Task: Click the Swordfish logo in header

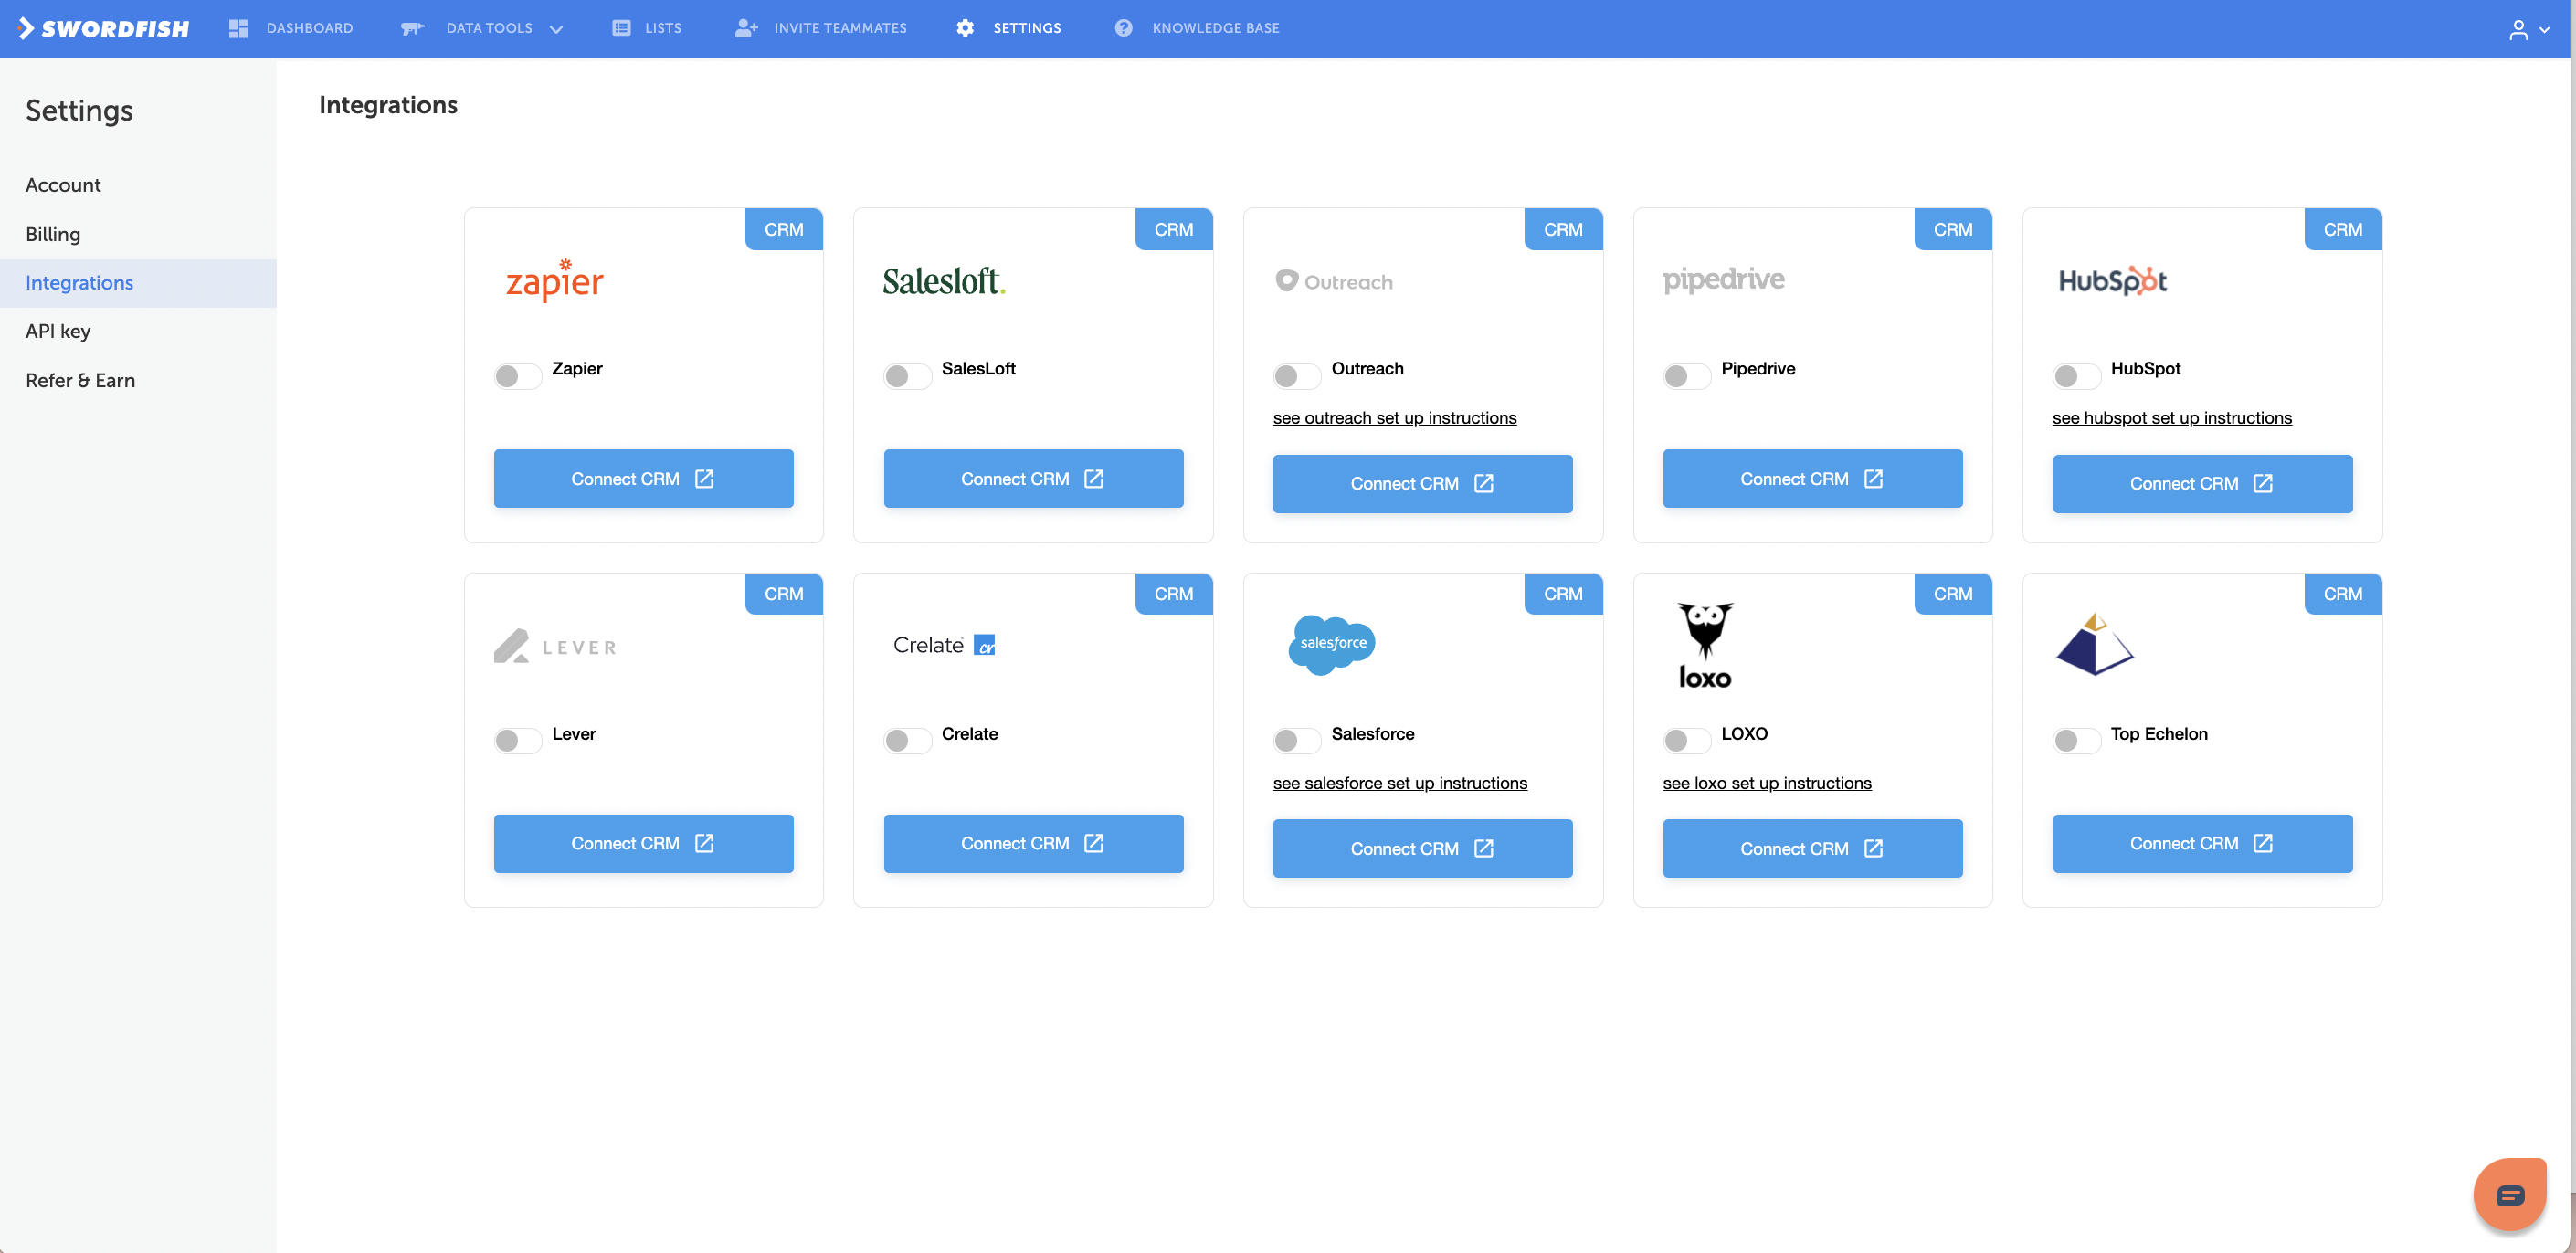Action: tap(104, 28)
